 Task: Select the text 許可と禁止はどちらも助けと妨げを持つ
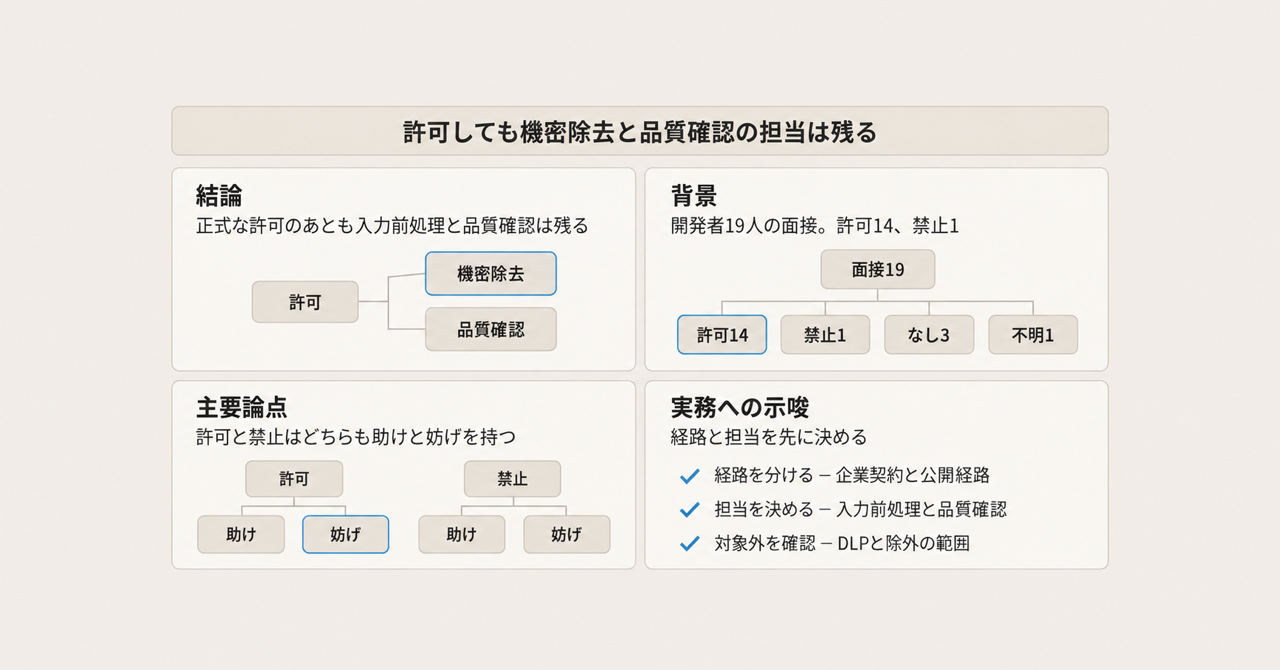click(356, 438)
